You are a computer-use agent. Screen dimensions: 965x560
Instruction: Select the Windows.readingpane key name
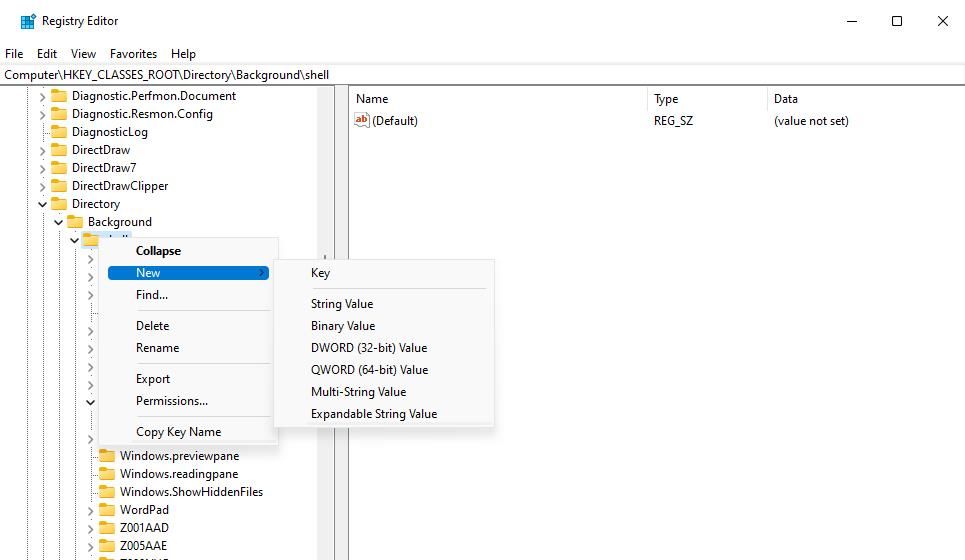point(179,474)
